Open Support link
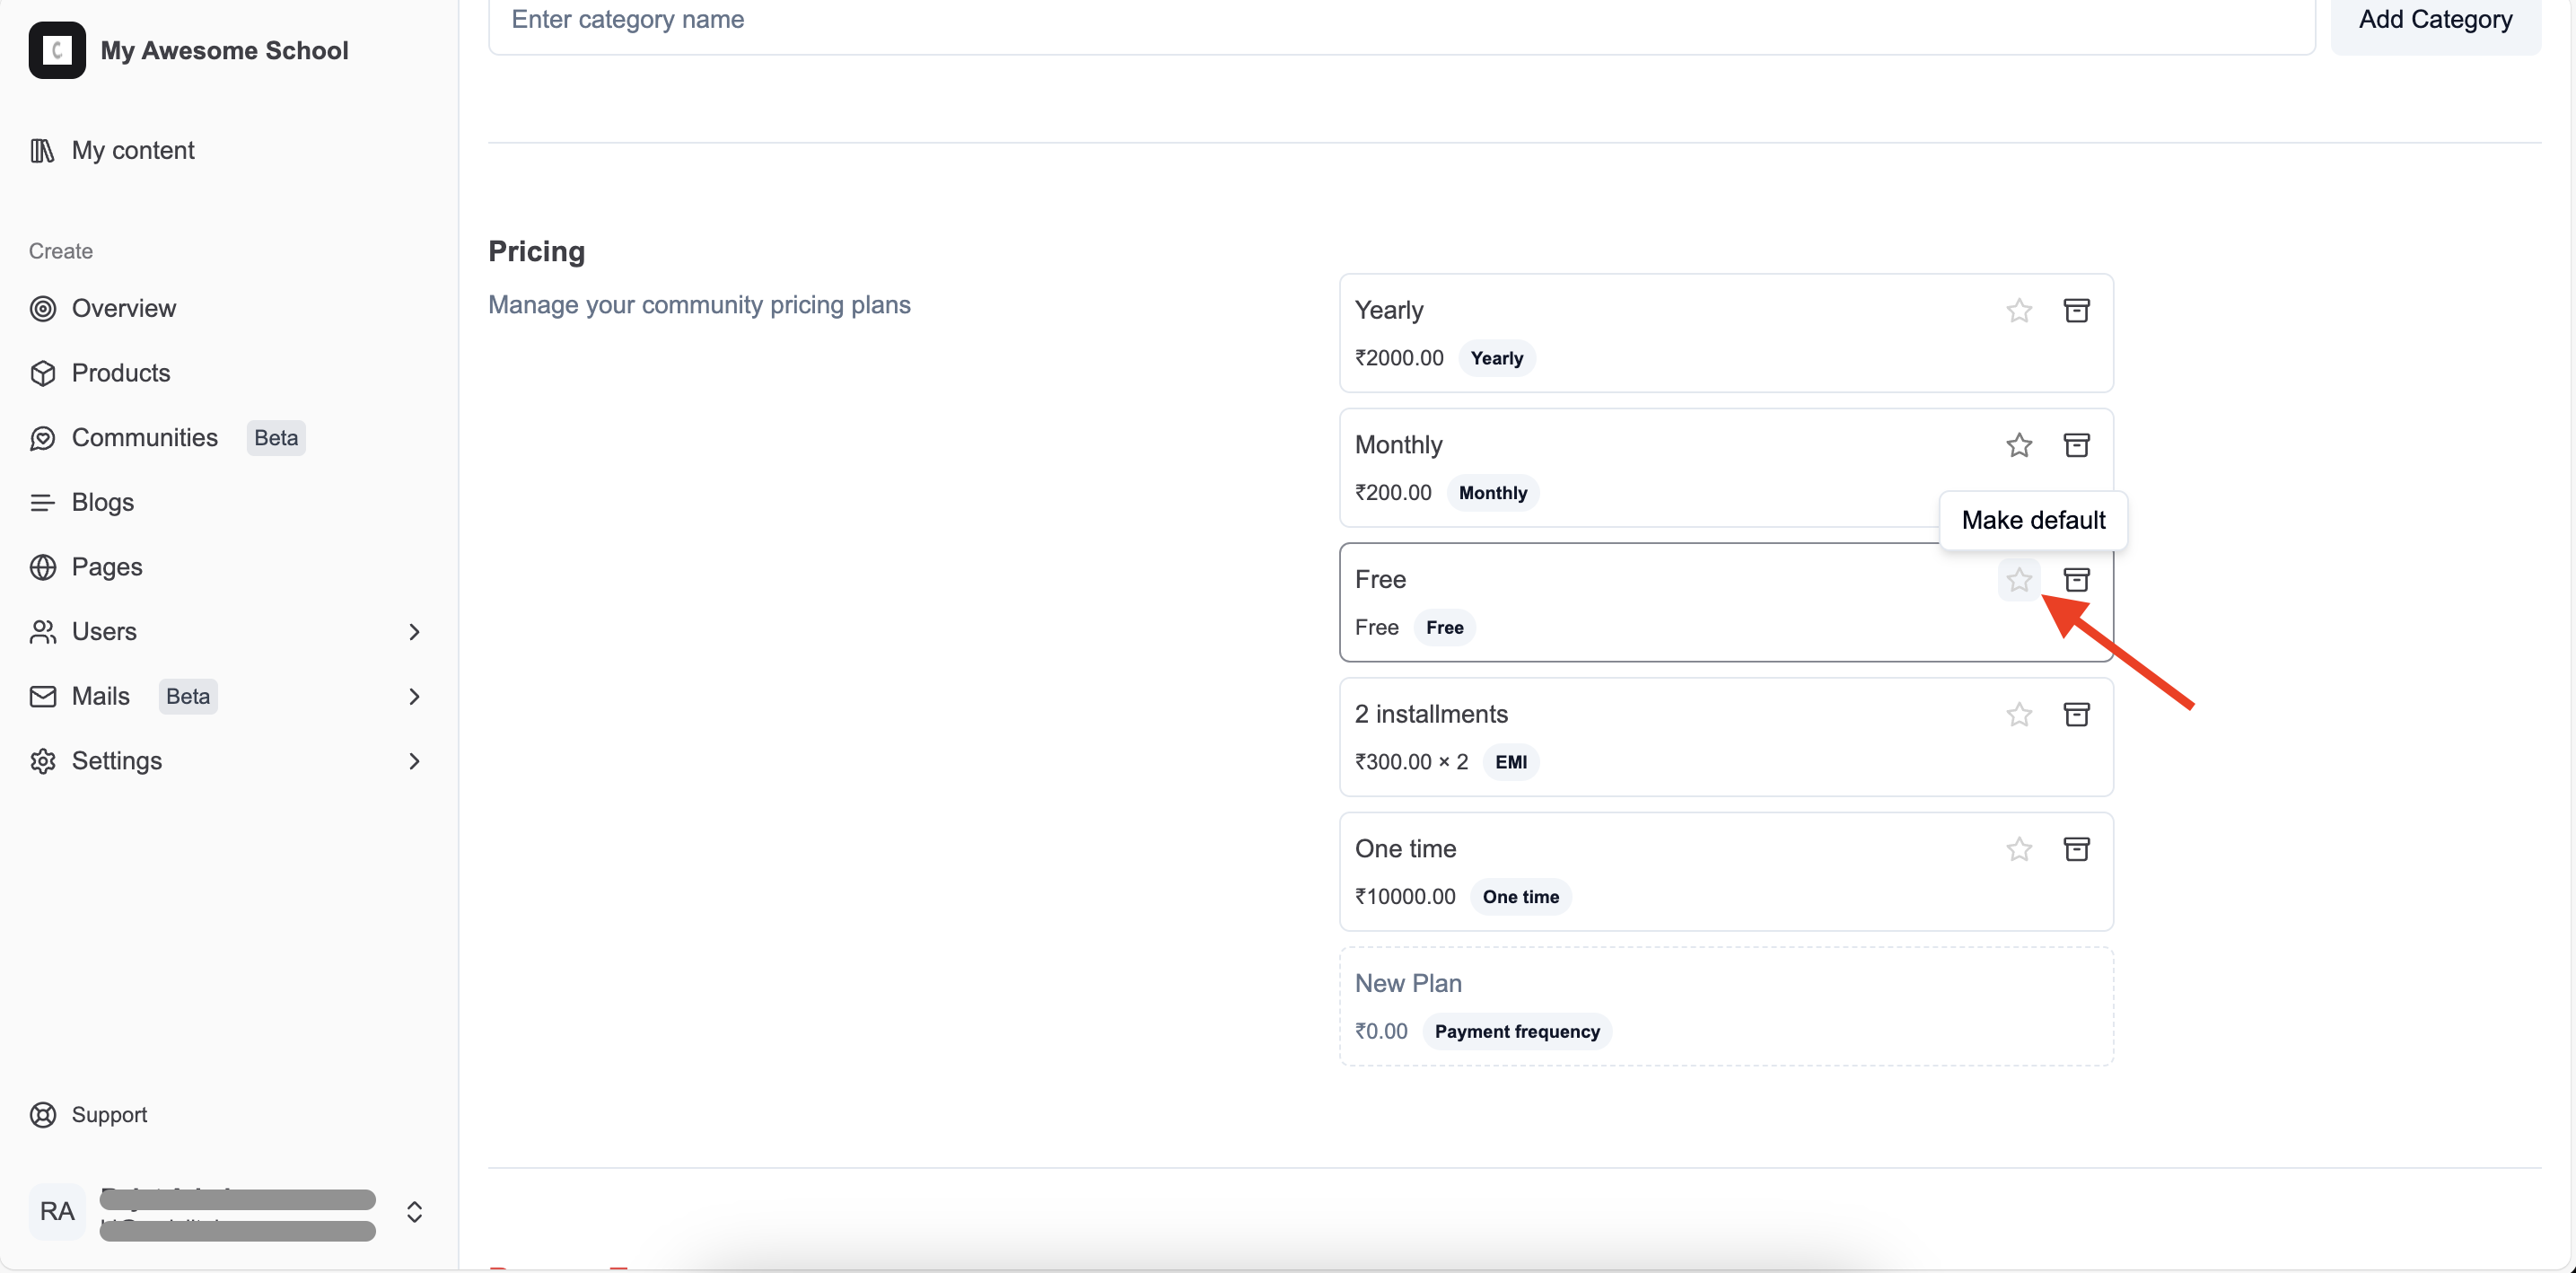Viewport: 2576px width, 1273px height. pyautogui.click(x=88, y=1114)
